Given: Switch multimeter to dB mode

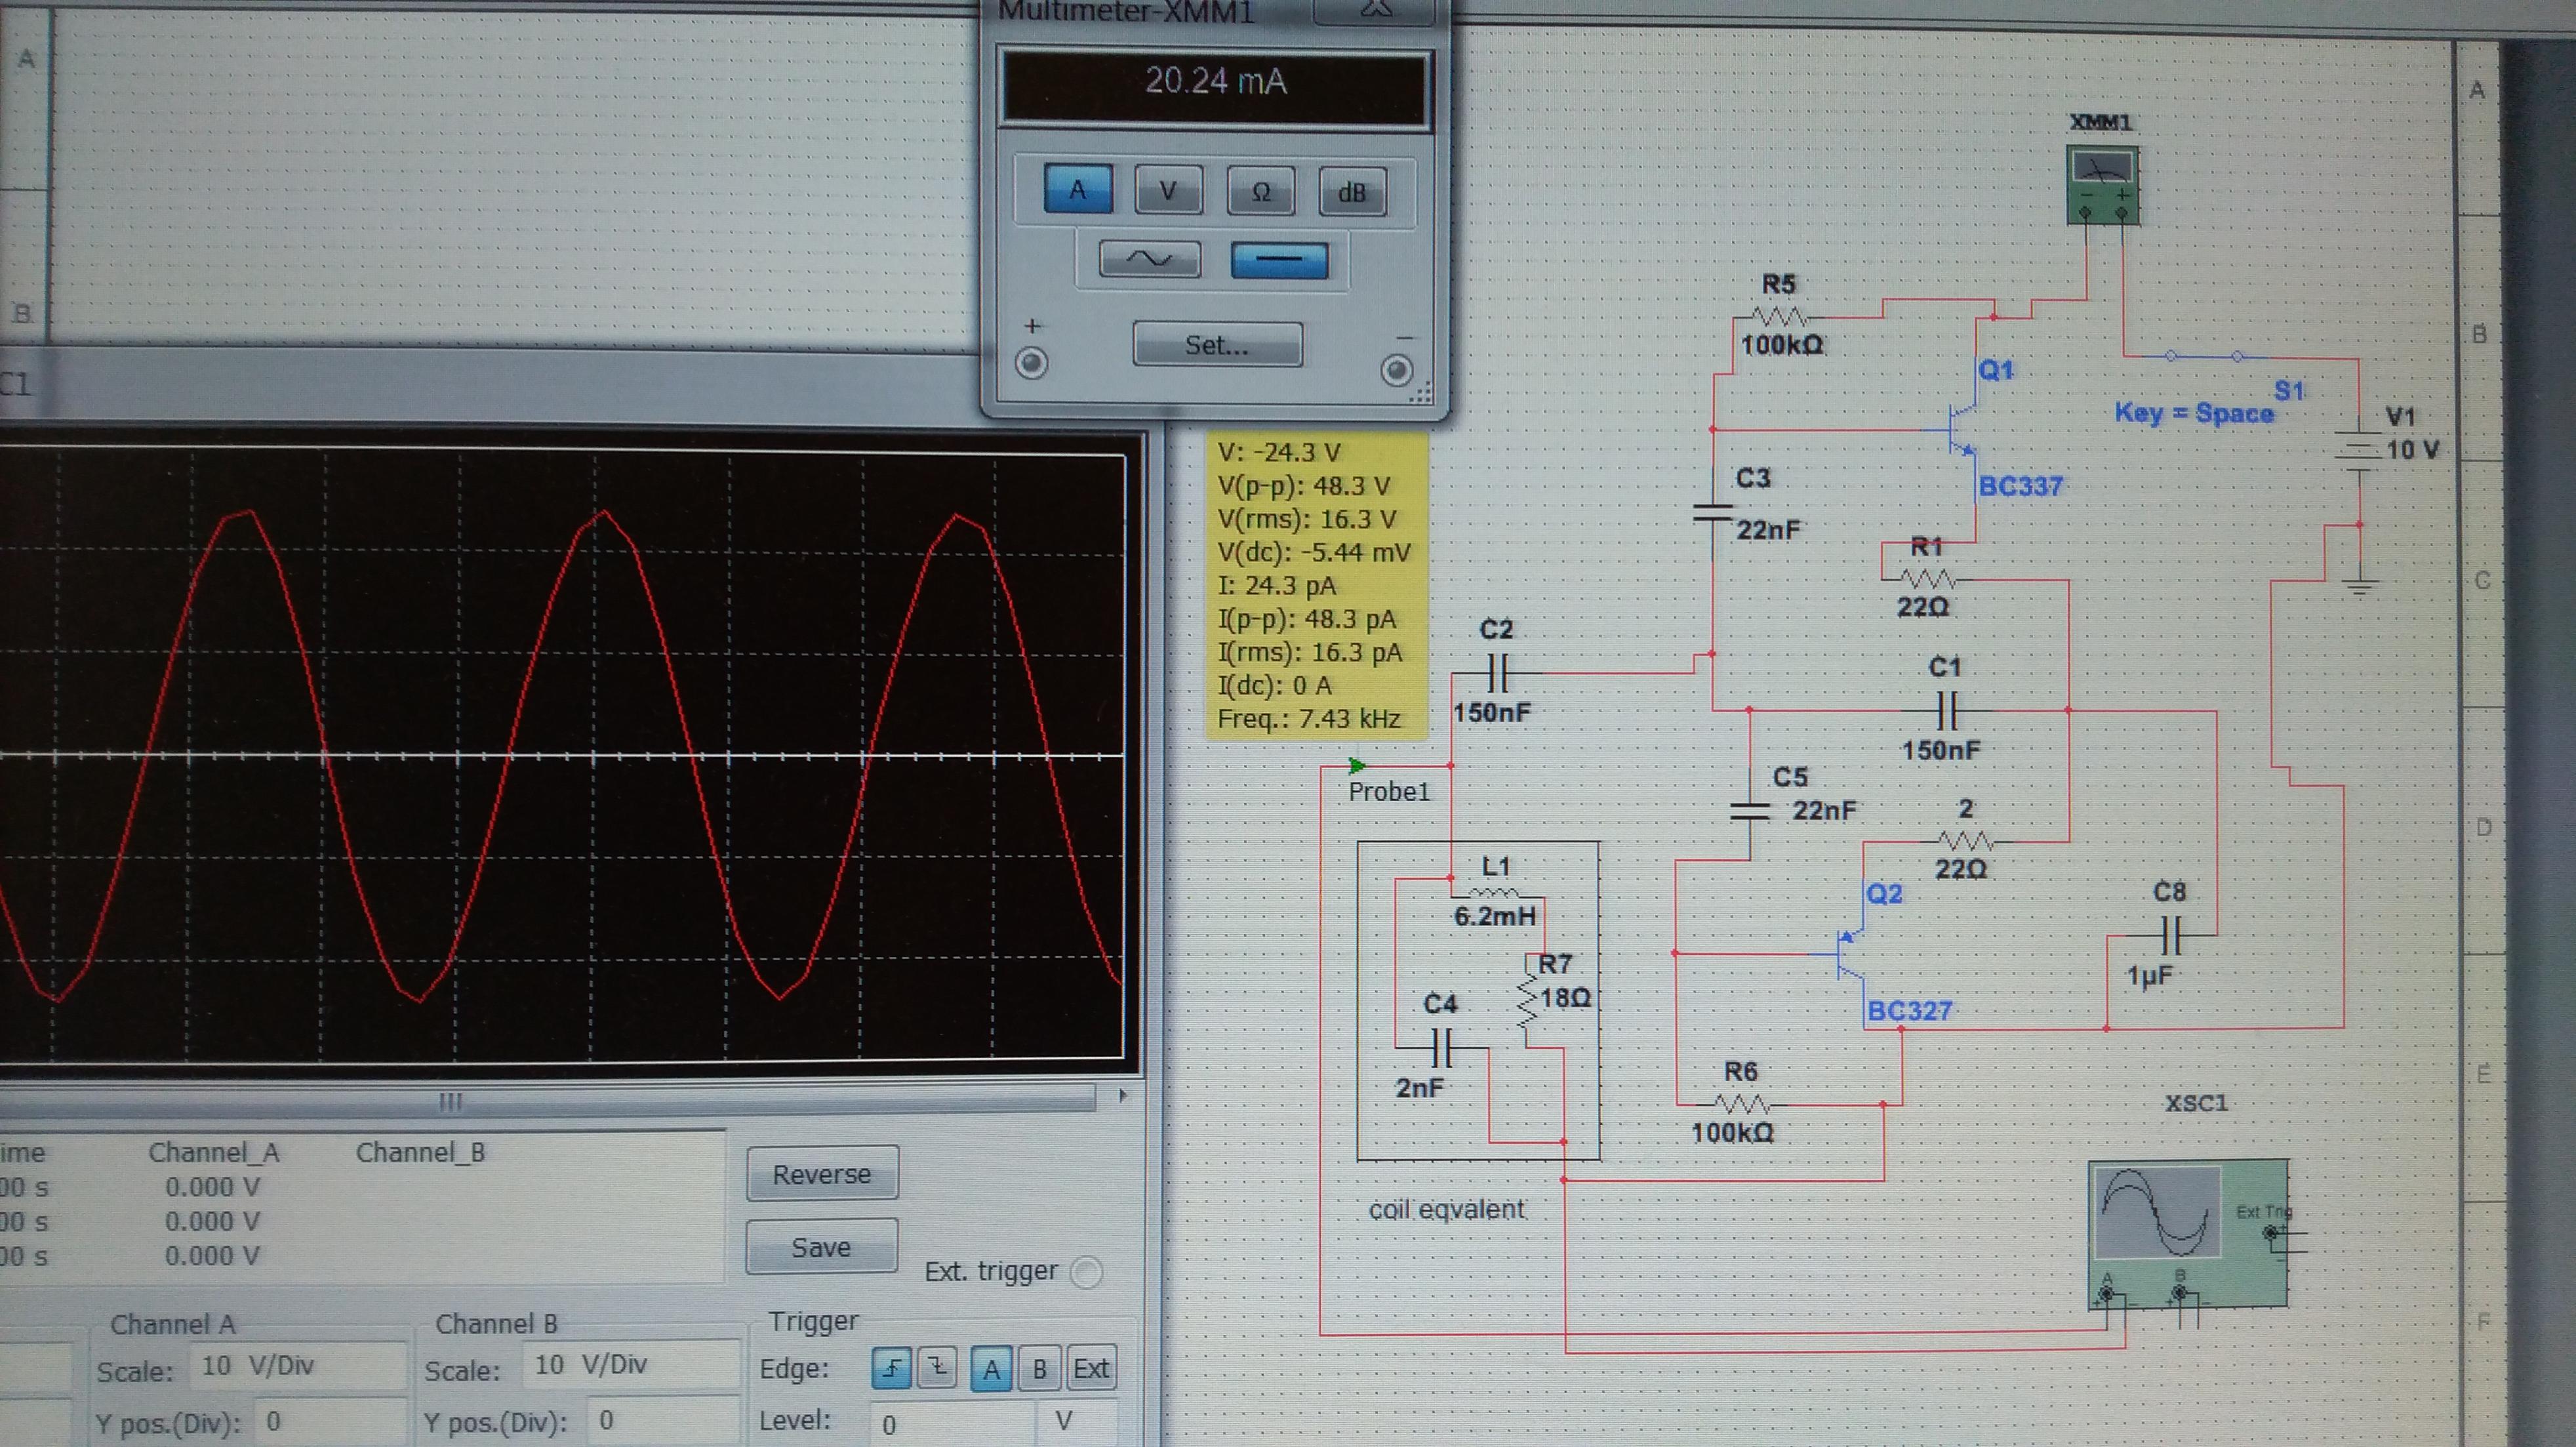Looking at the screenshot, I should click(1352, 192).
